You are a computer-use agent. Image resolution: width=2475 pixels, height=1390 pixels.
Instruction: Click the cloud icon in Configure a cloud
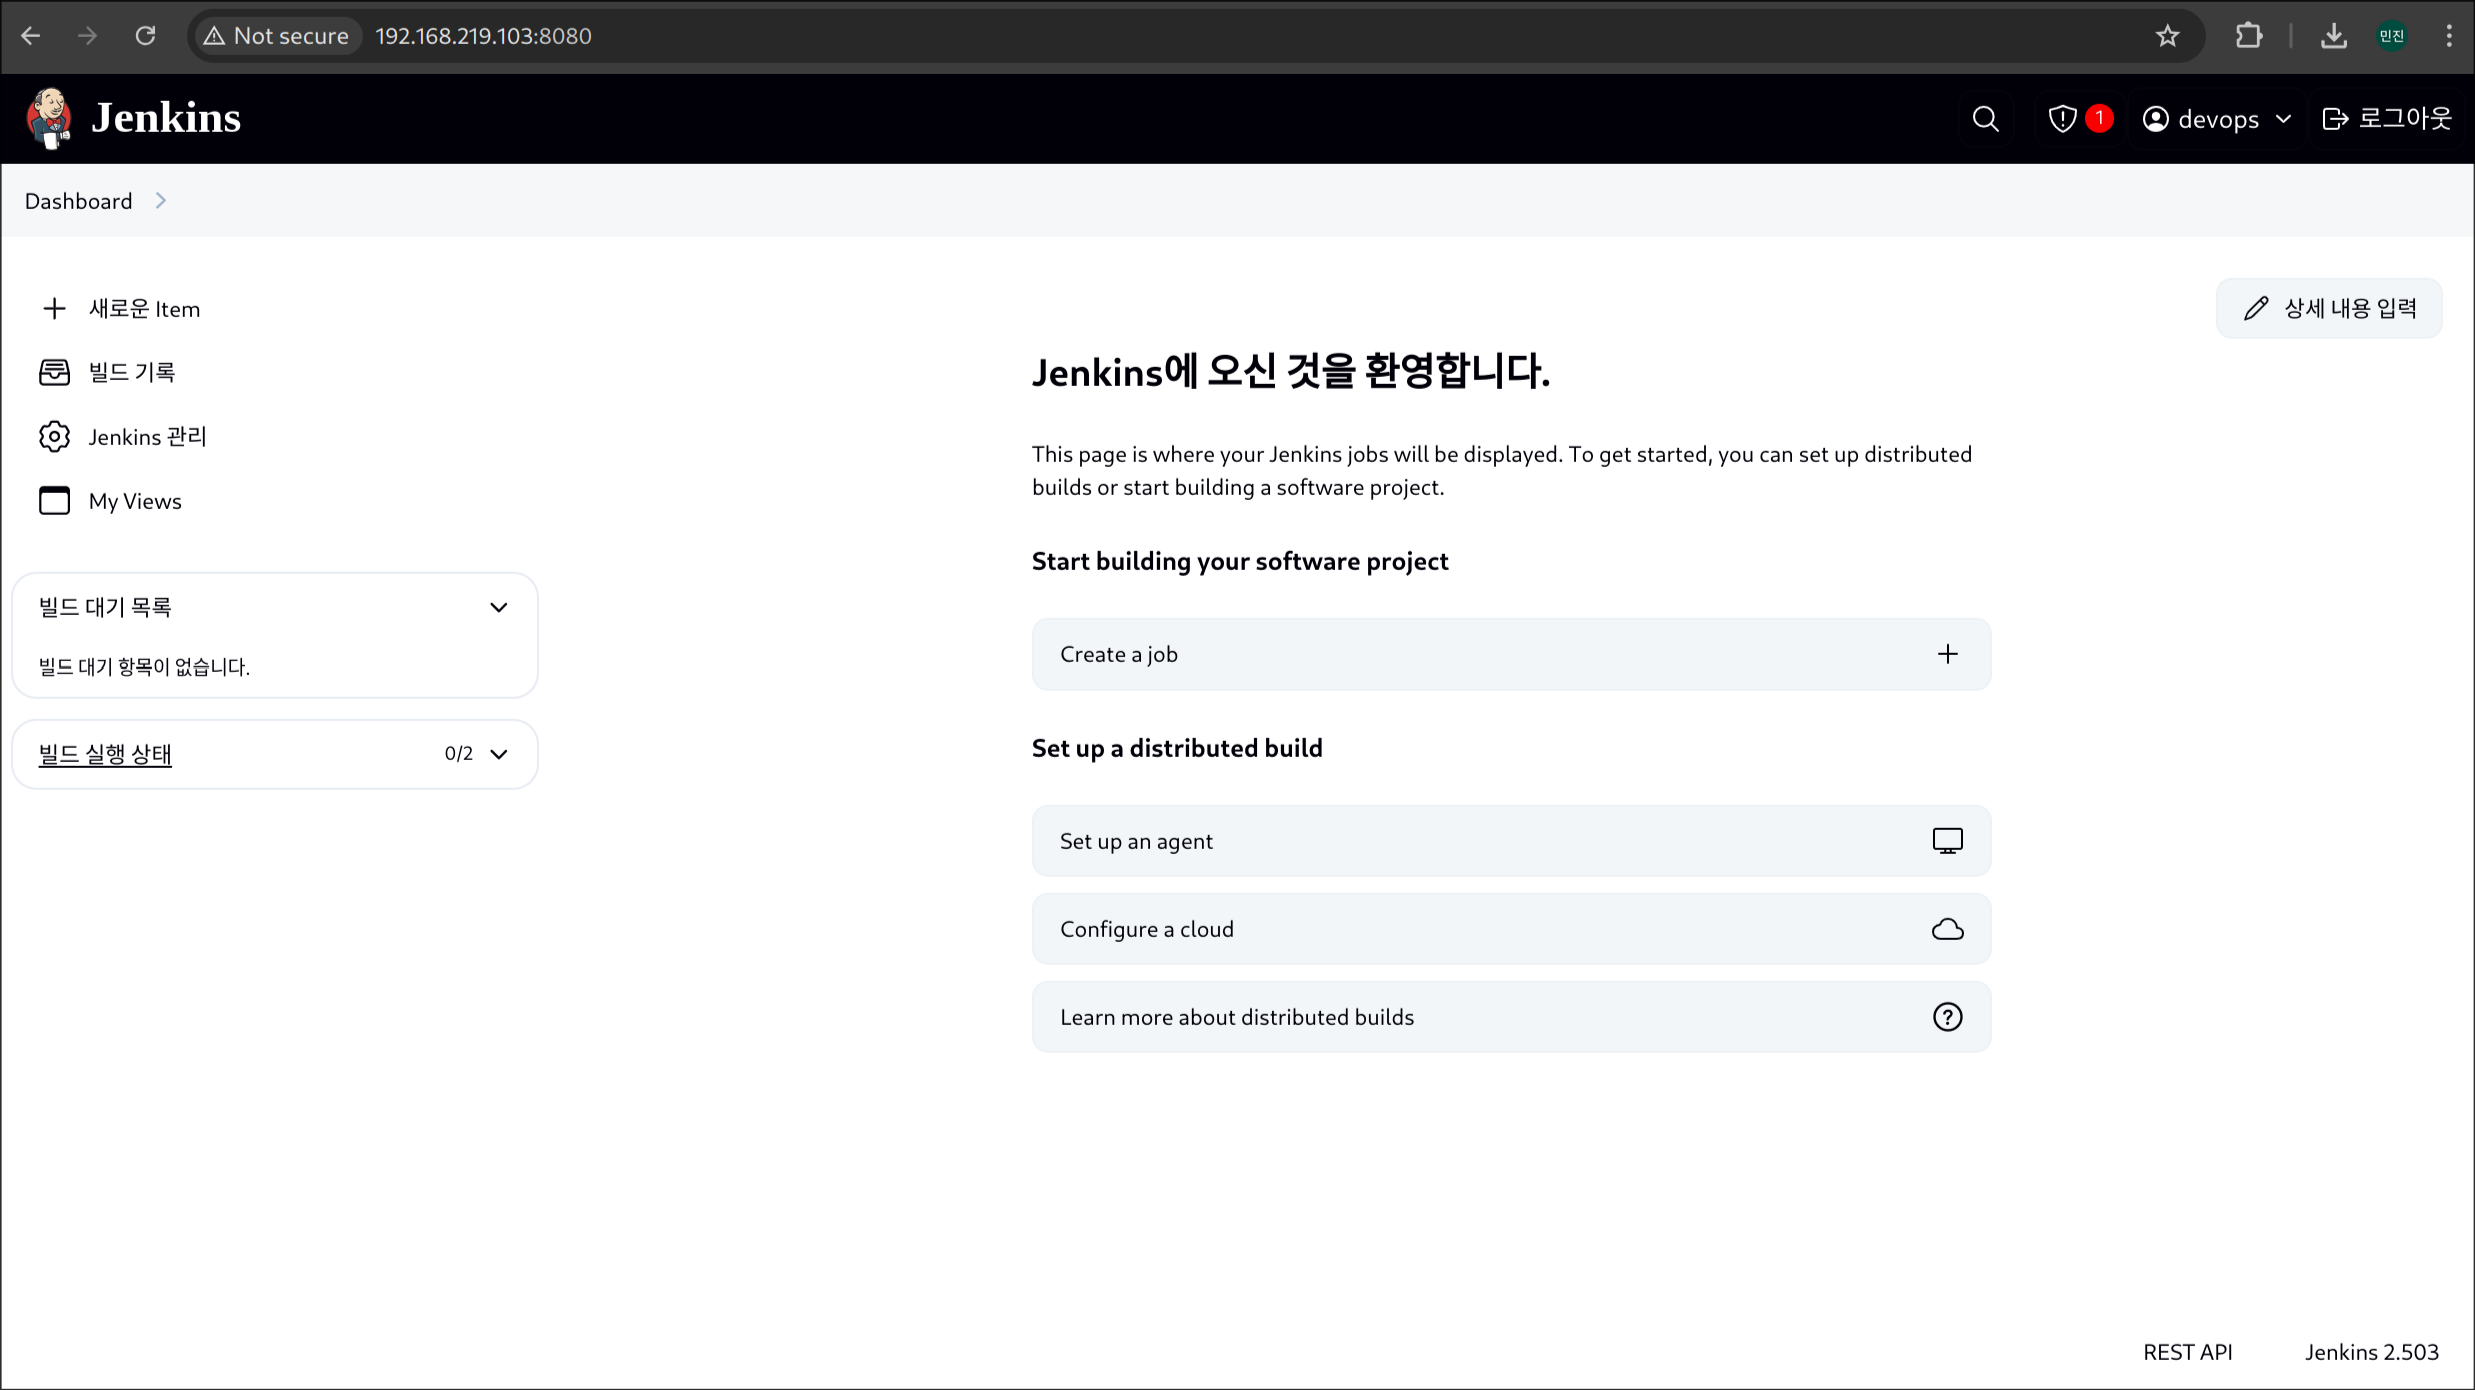[x=1947, y=929]
